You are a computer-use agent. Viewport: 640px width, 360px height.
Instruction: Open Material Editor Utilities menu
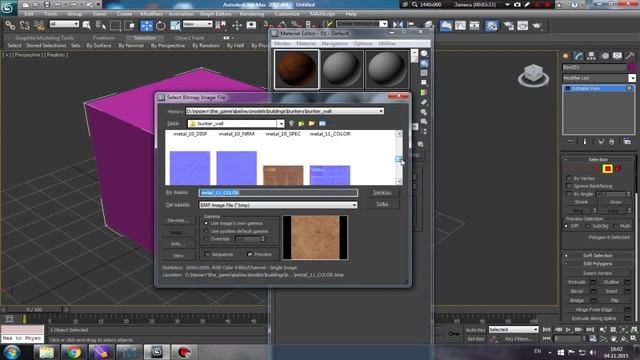click(x=387, y=43)
